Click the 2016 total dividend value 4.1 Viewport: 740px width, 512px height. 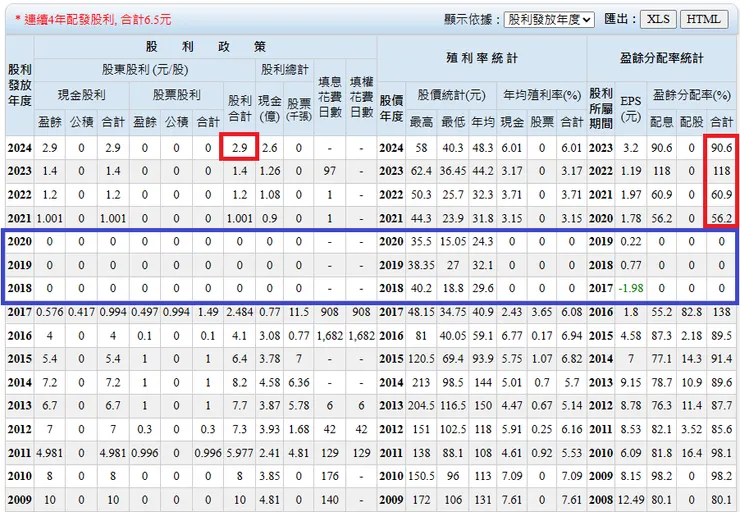(240, 336)
